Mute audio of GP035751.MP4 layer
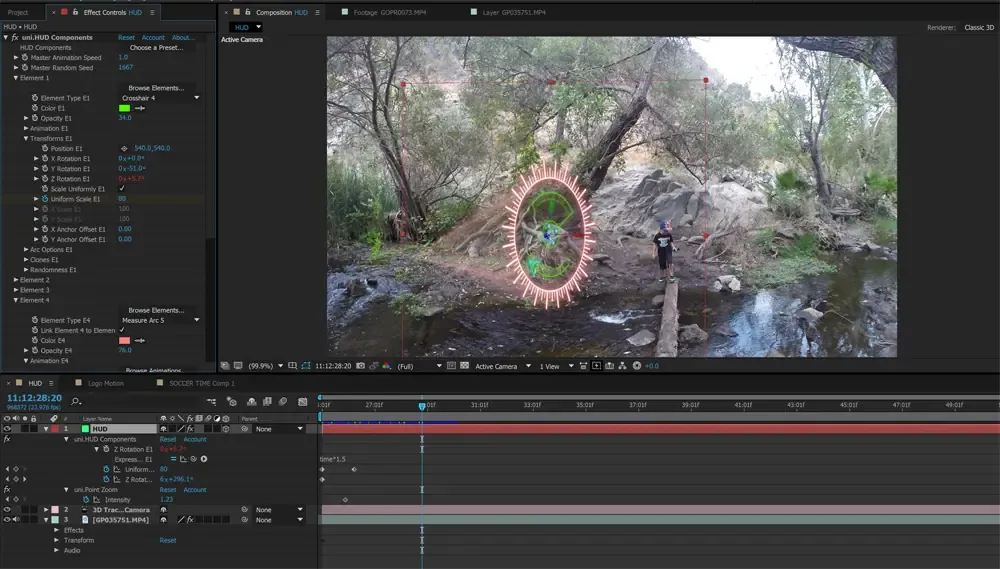Viewport: 1000px width, 569px height. point(15,520)
